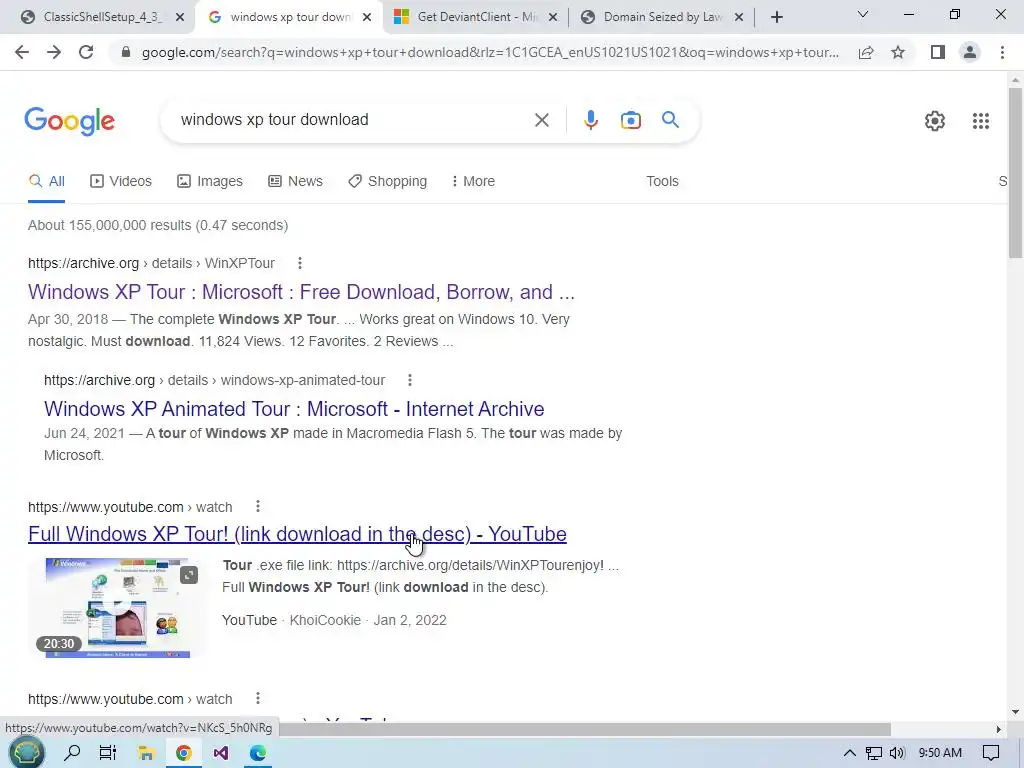This screenshot has height=768, width=1024.
Task: Open Visual Studio from the taskbar
Action: [221, 753]
